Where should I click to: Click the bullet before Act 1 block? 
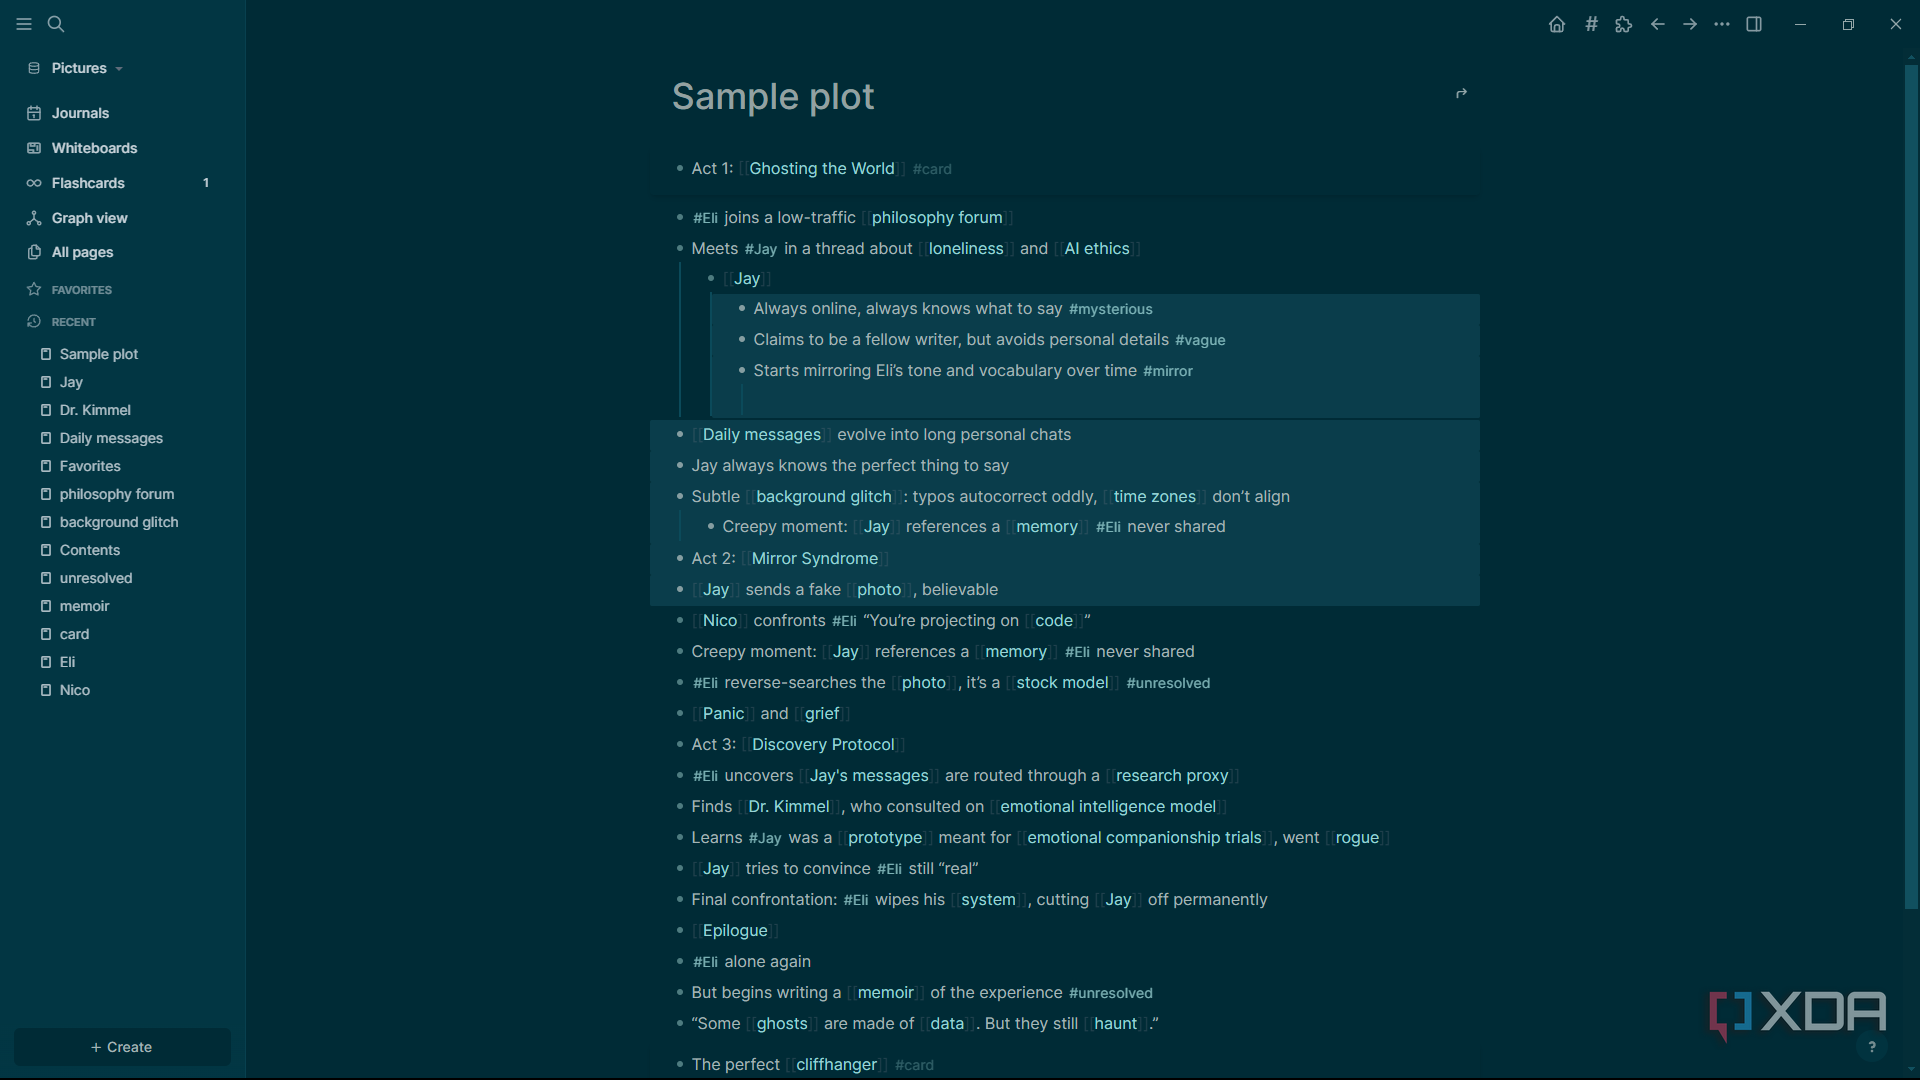679,168
